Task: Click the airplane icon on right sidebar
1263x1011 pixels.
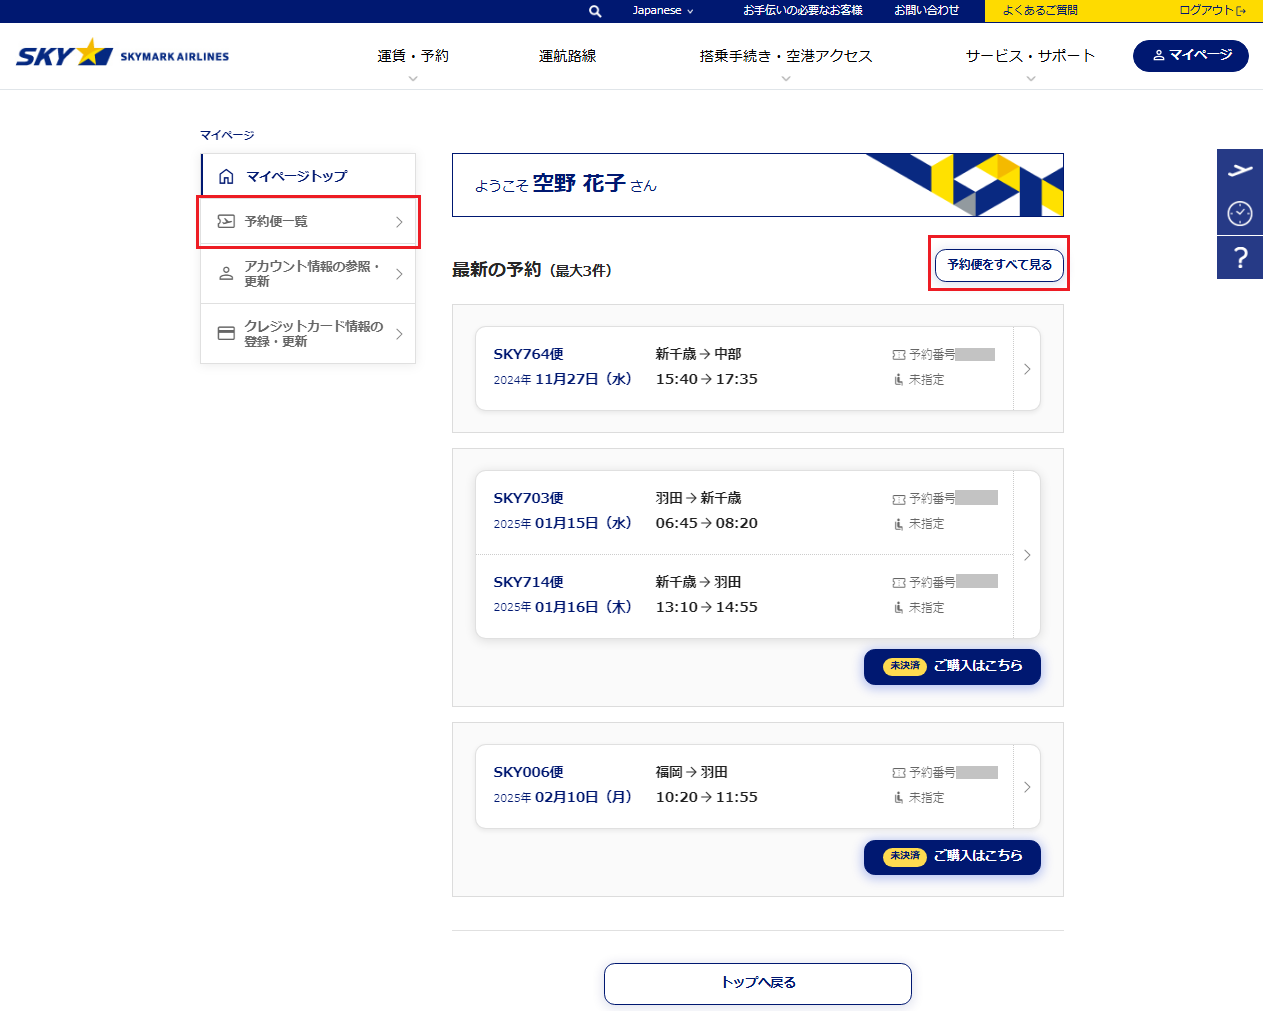Action: pos(1240,170)
